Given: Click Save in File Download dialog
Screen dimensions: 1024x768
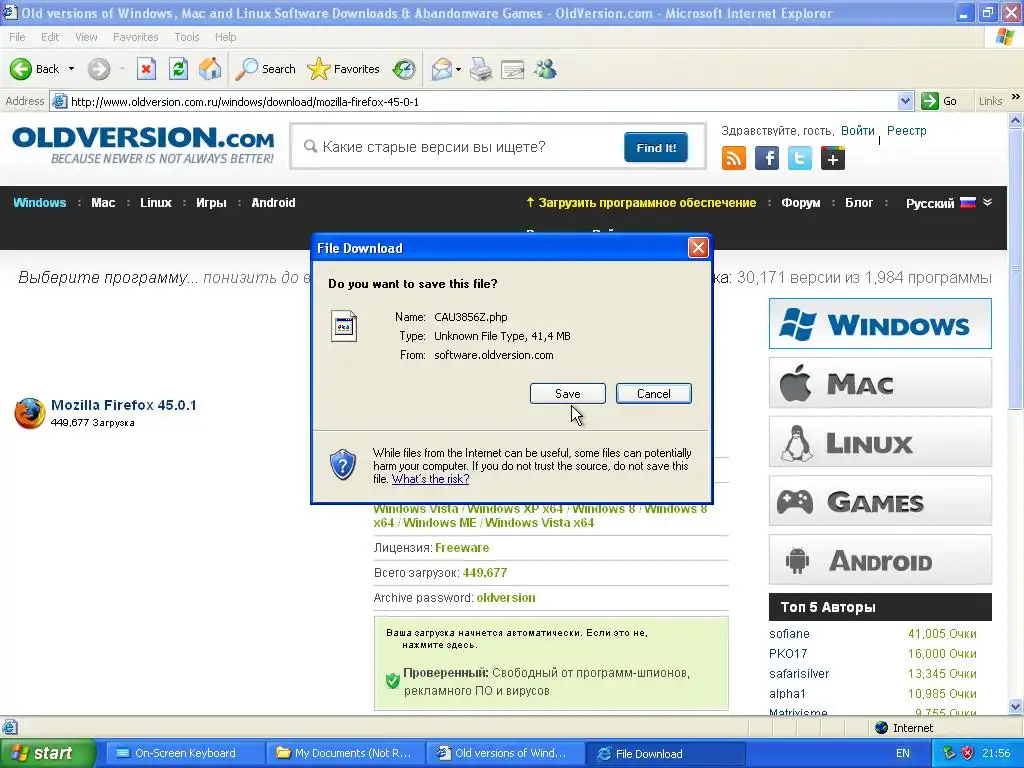Looking at the screenshot, I should pyautogui.click(x=568, y=394).
